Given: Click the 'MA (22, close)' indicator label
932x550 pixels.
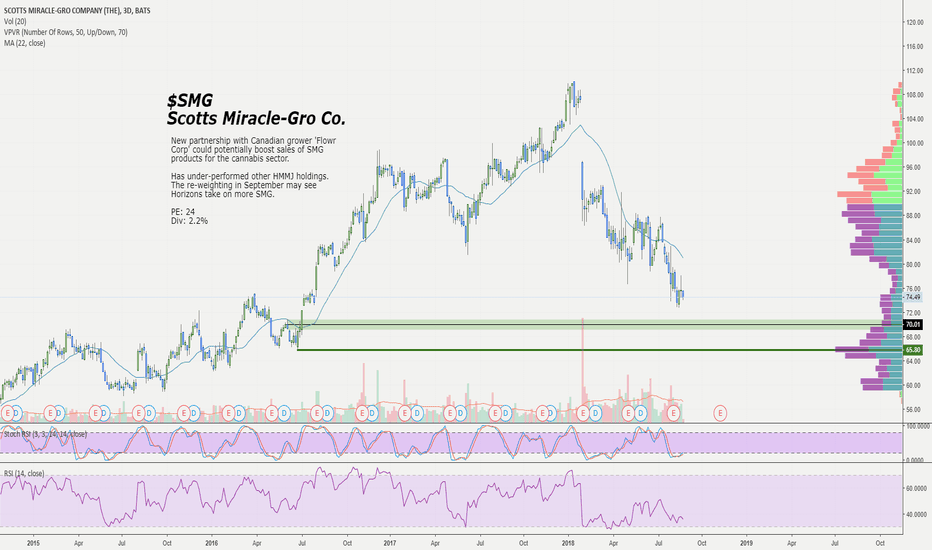Looking at the screenshot, I should (x=24, y=43).
